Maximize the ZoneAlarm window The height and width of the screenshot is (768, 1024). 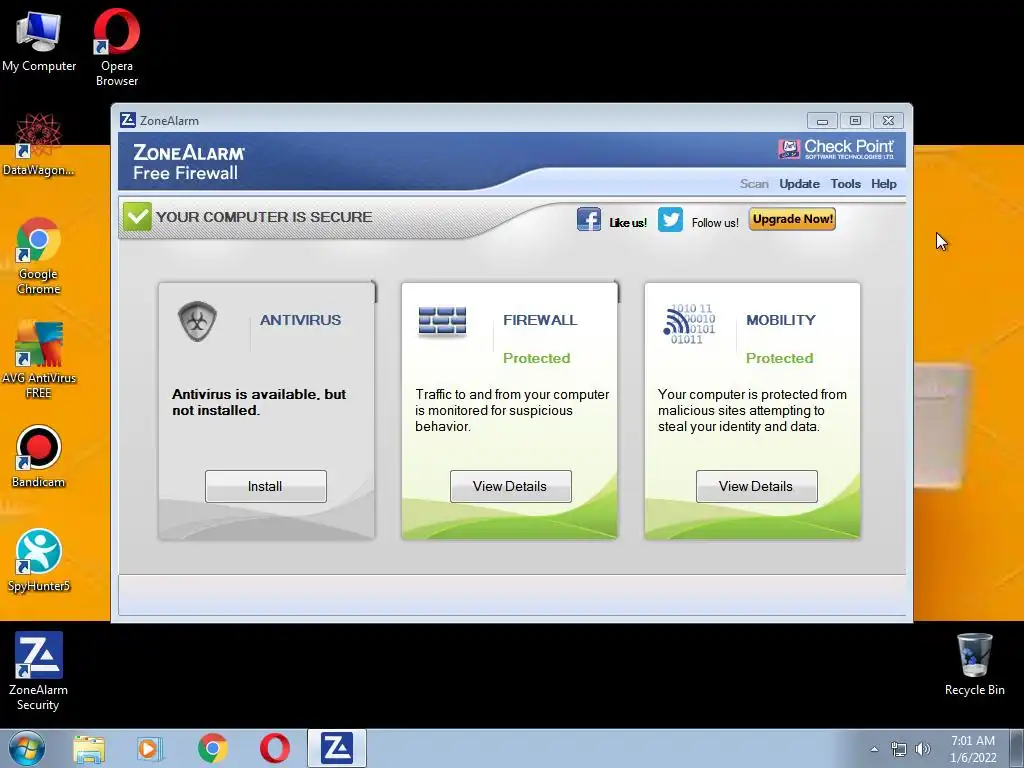[855, 121]
